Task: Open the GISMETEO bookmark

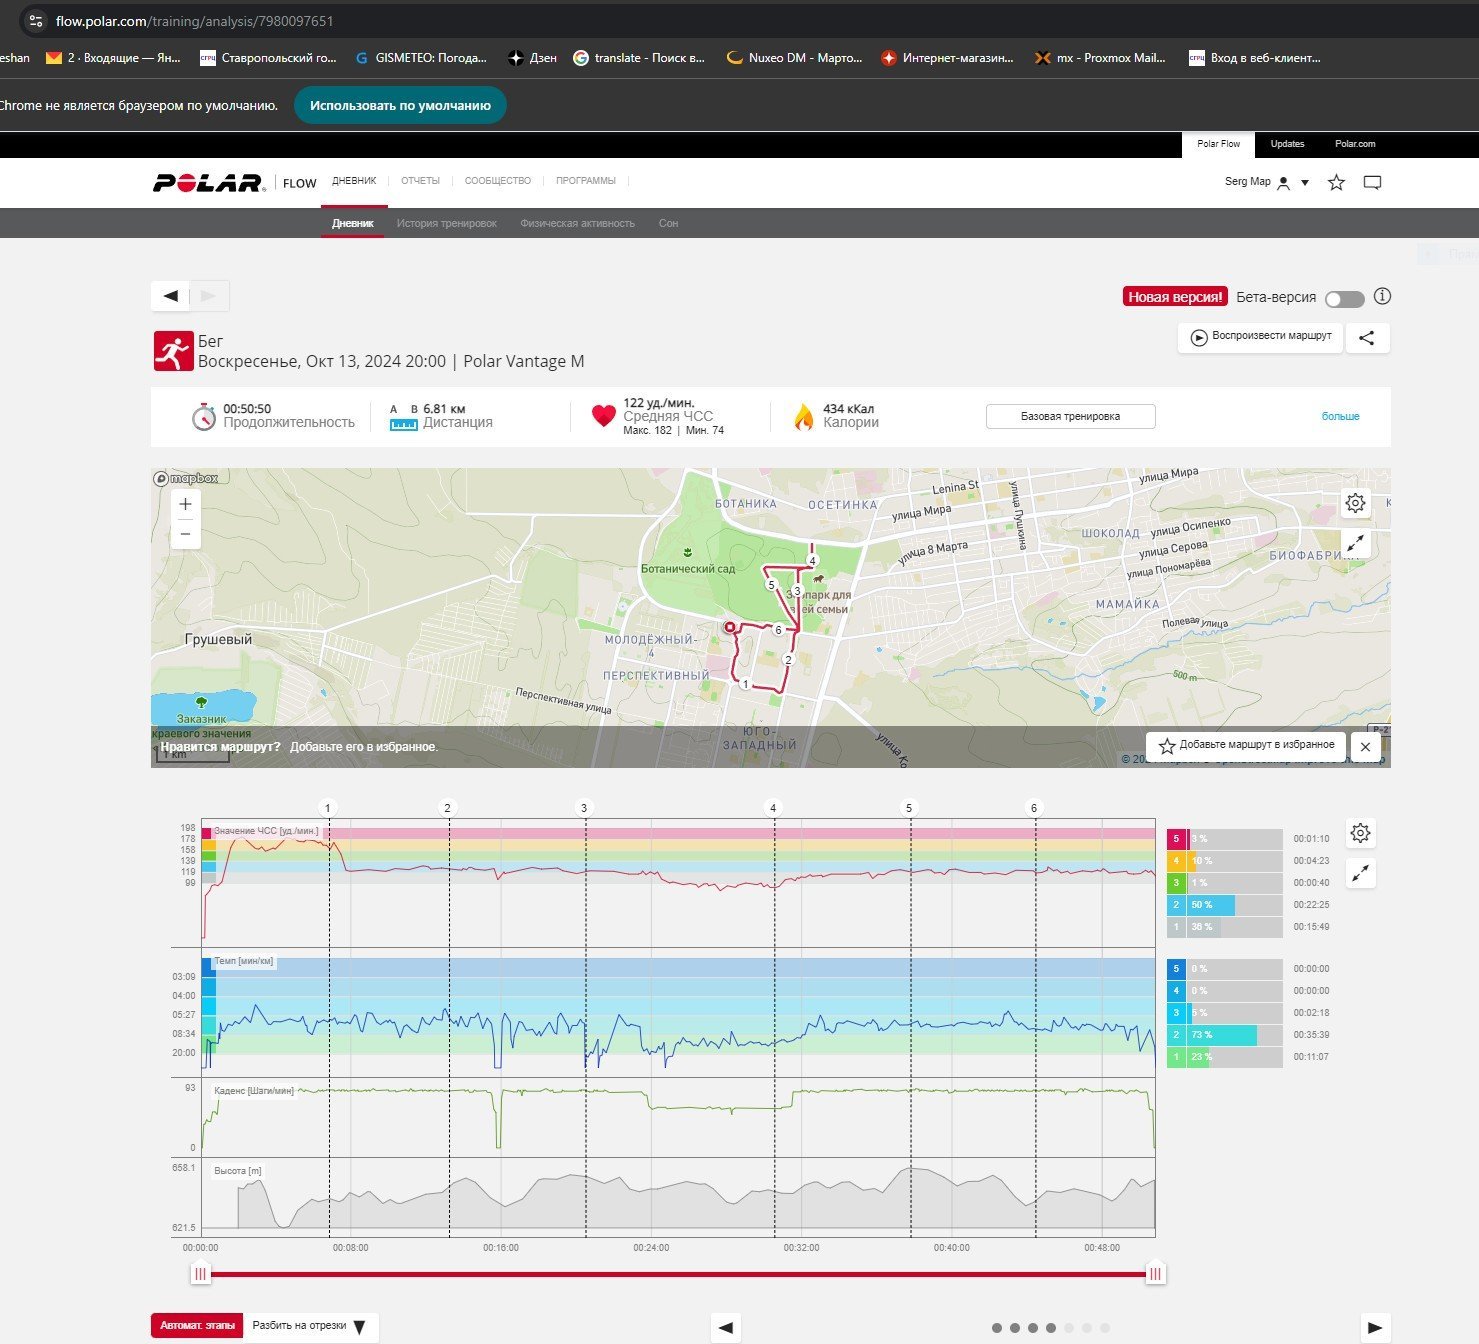Action: tap(421, 58)
